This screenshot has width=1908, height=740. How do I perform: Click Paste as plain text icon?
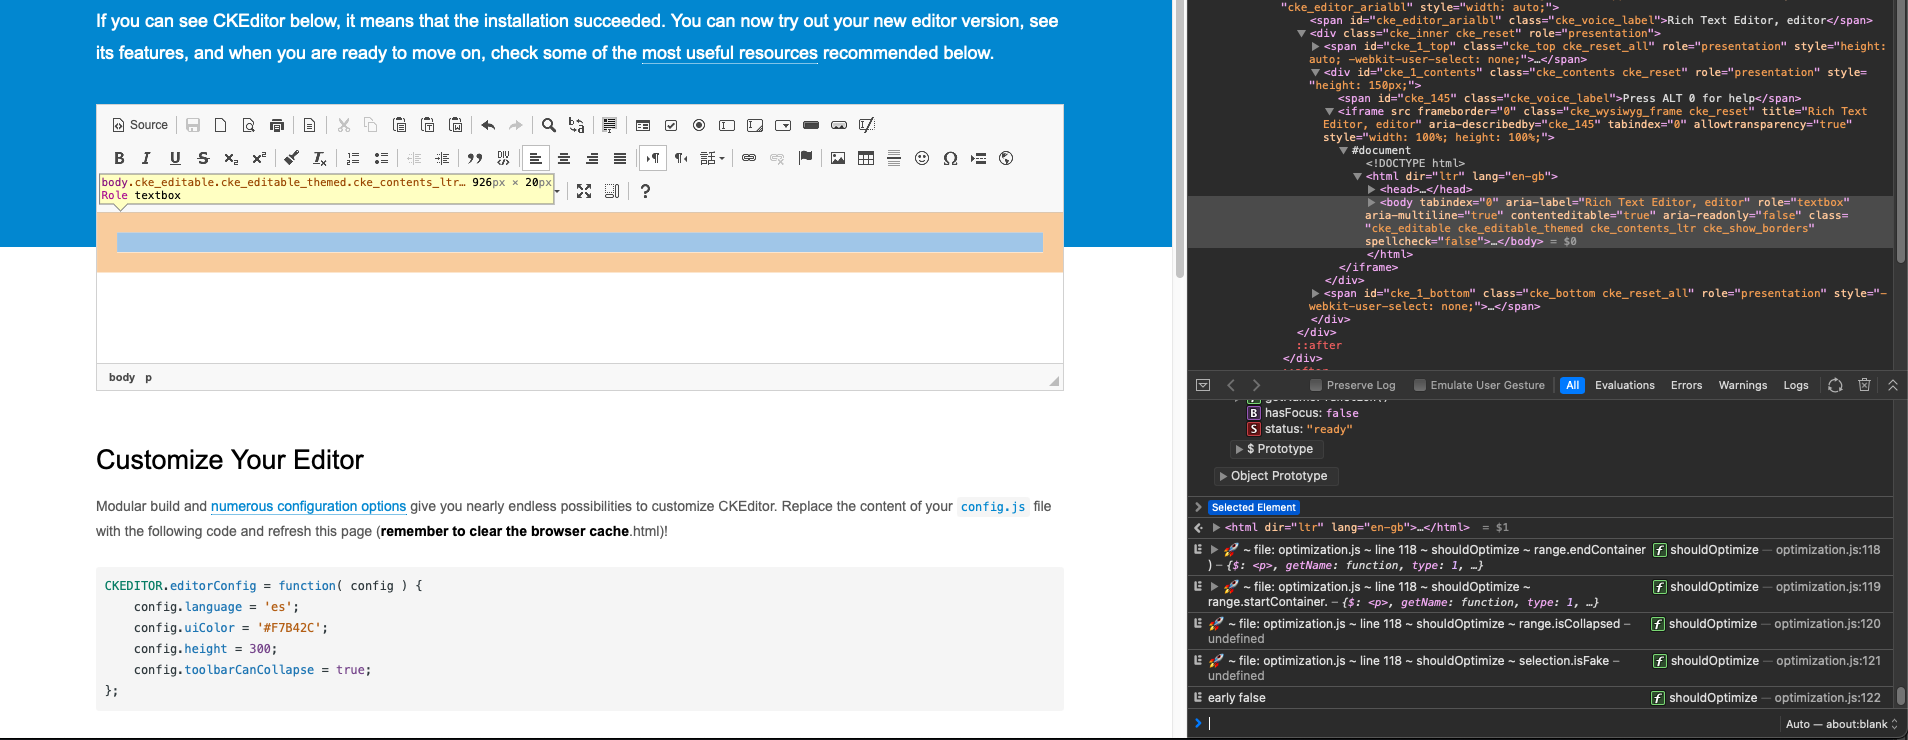427,125
